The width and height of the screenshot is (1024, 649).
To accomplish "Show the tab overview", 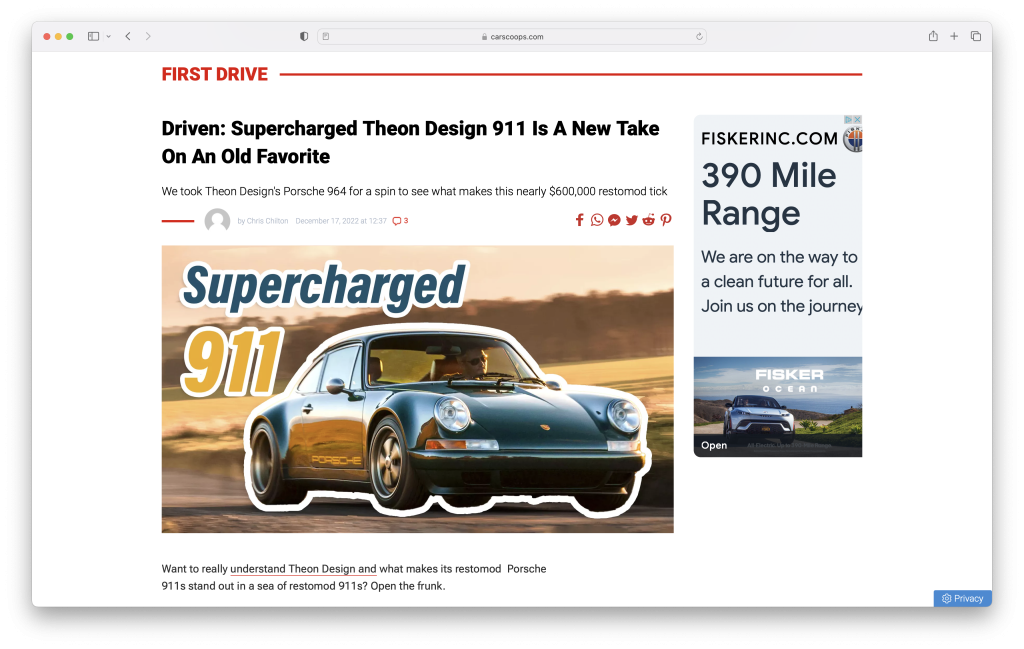I will 976,36.
